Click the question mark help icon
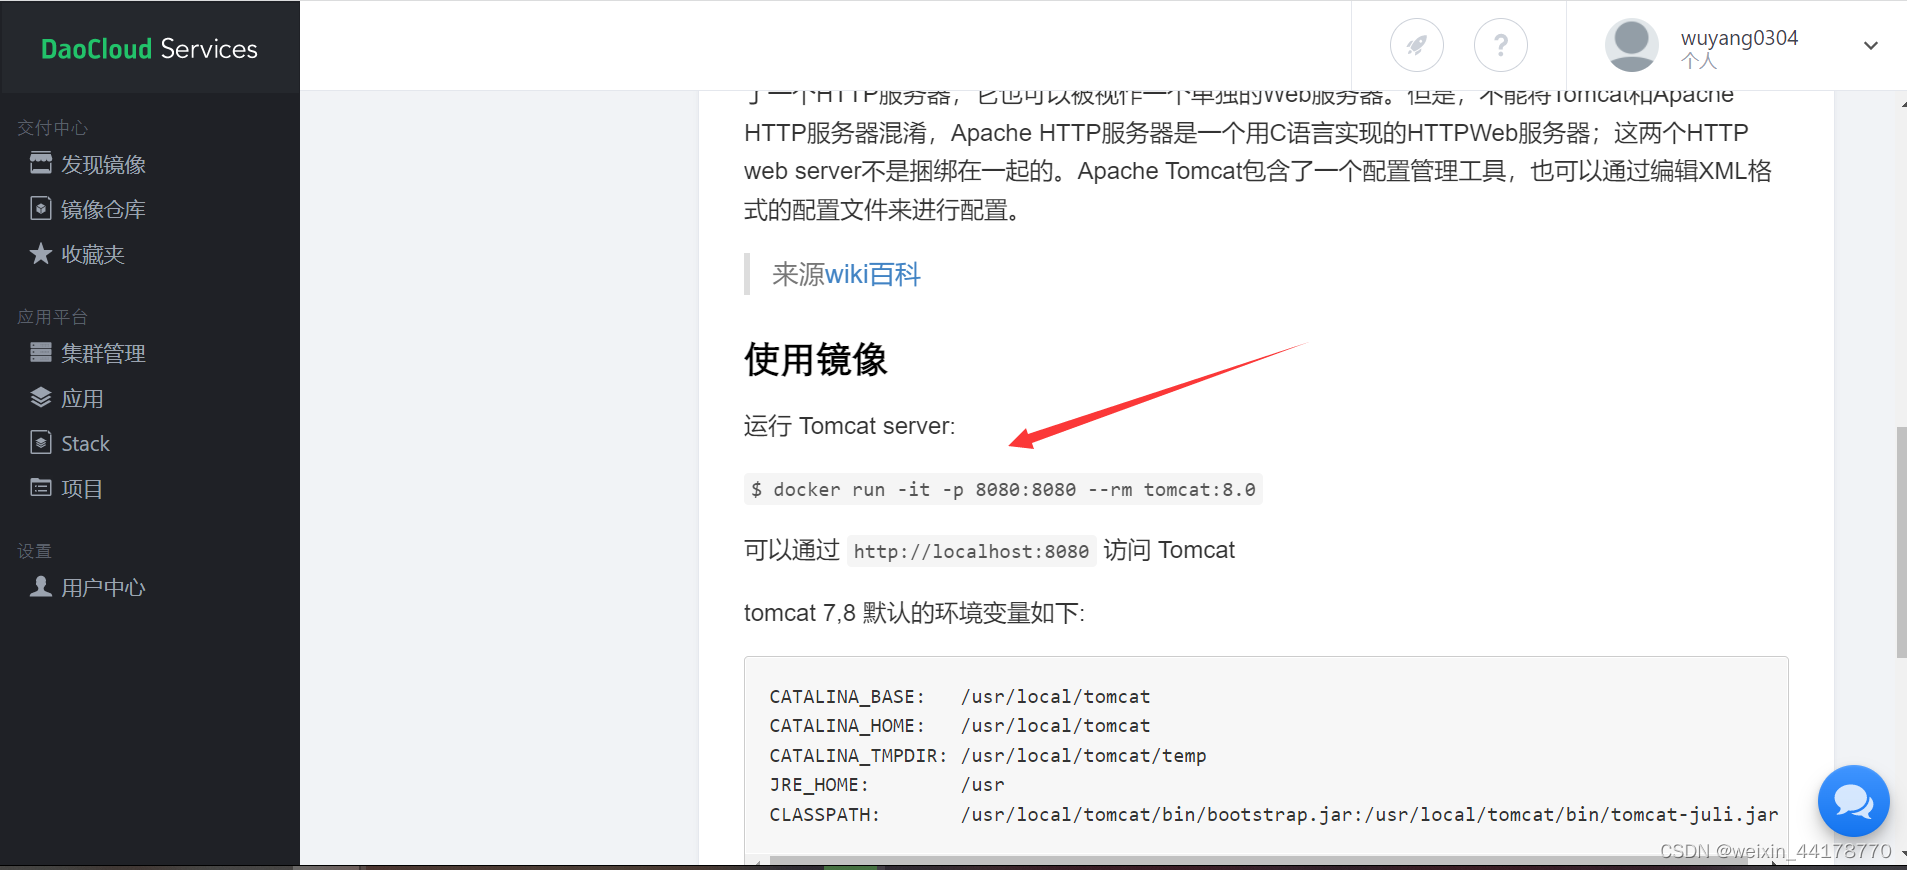 1500,45
